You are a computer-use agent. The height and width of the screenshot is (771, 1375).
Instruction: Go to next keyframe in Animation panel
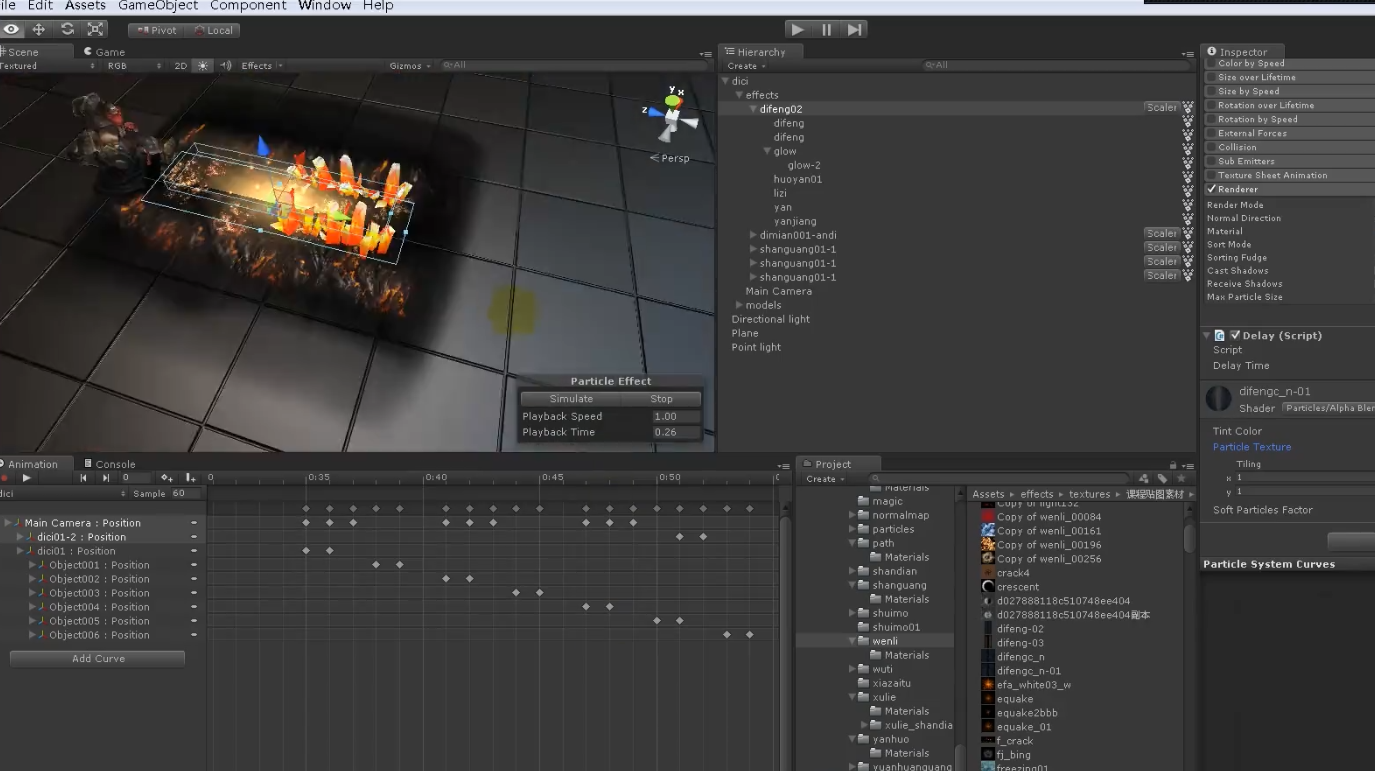pyautogui.click(x=106, y=478)
